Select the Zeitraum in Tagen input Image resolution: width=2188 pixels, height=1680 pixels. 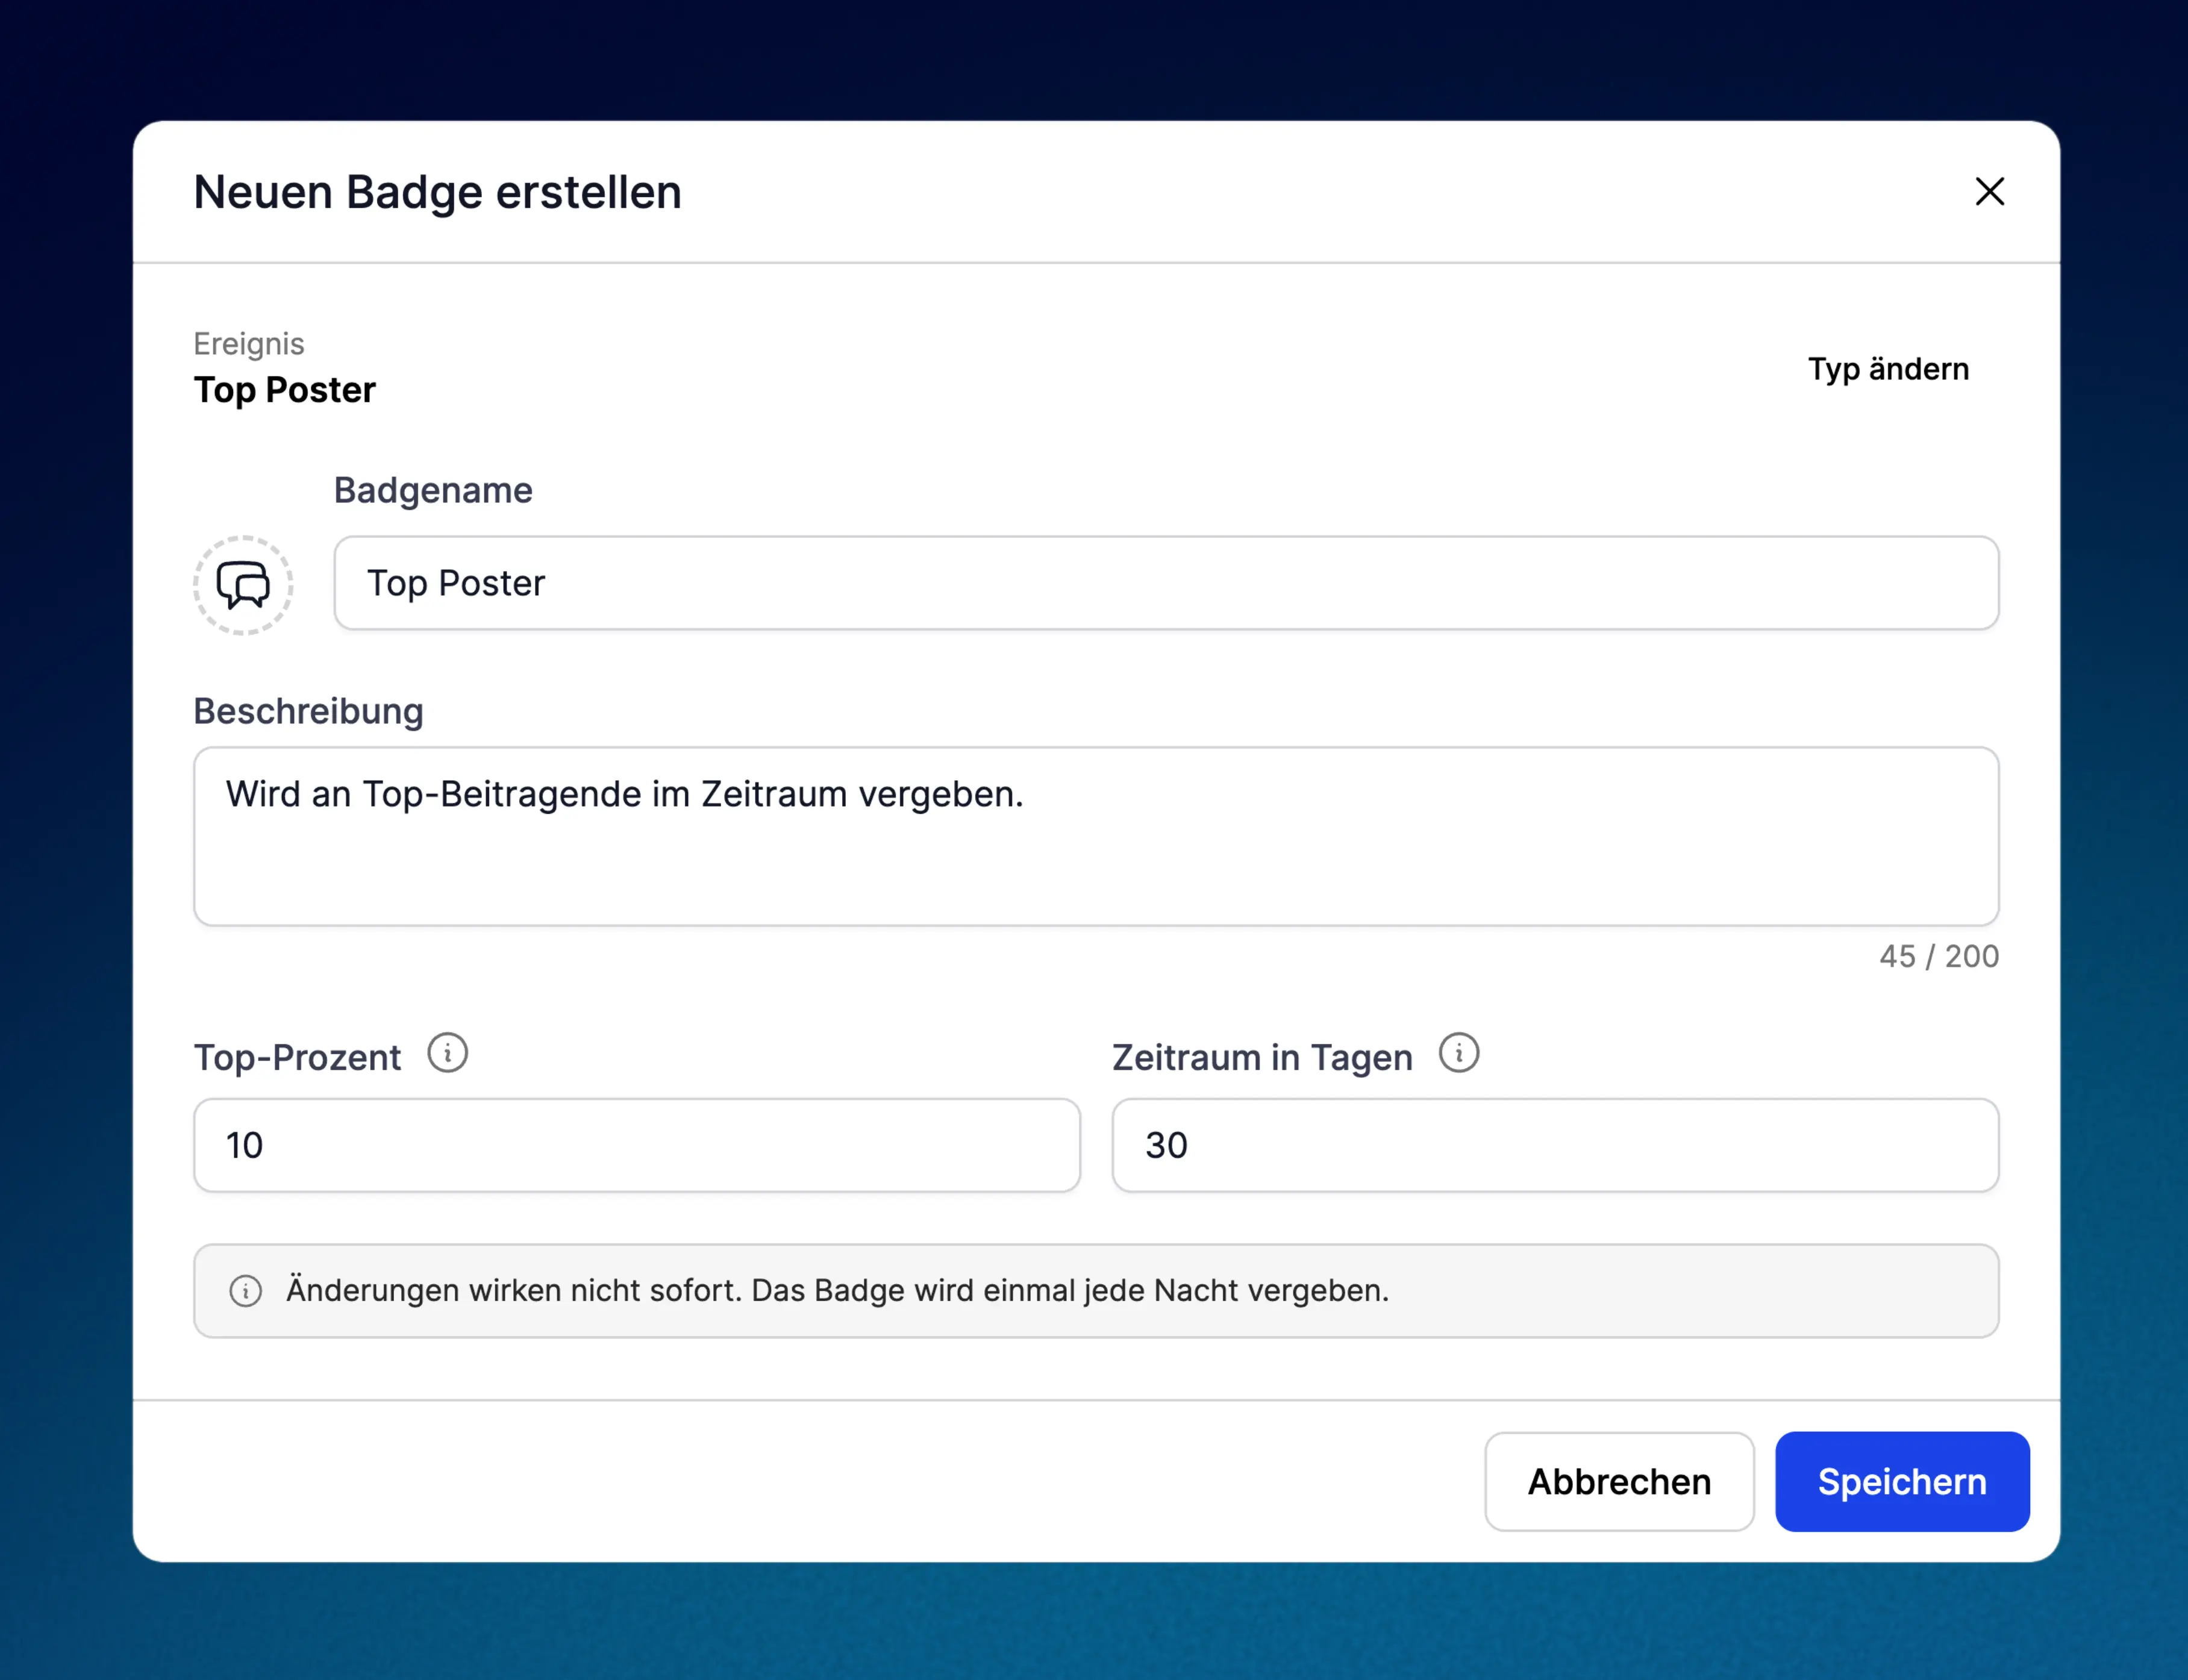(1555, 1145)
